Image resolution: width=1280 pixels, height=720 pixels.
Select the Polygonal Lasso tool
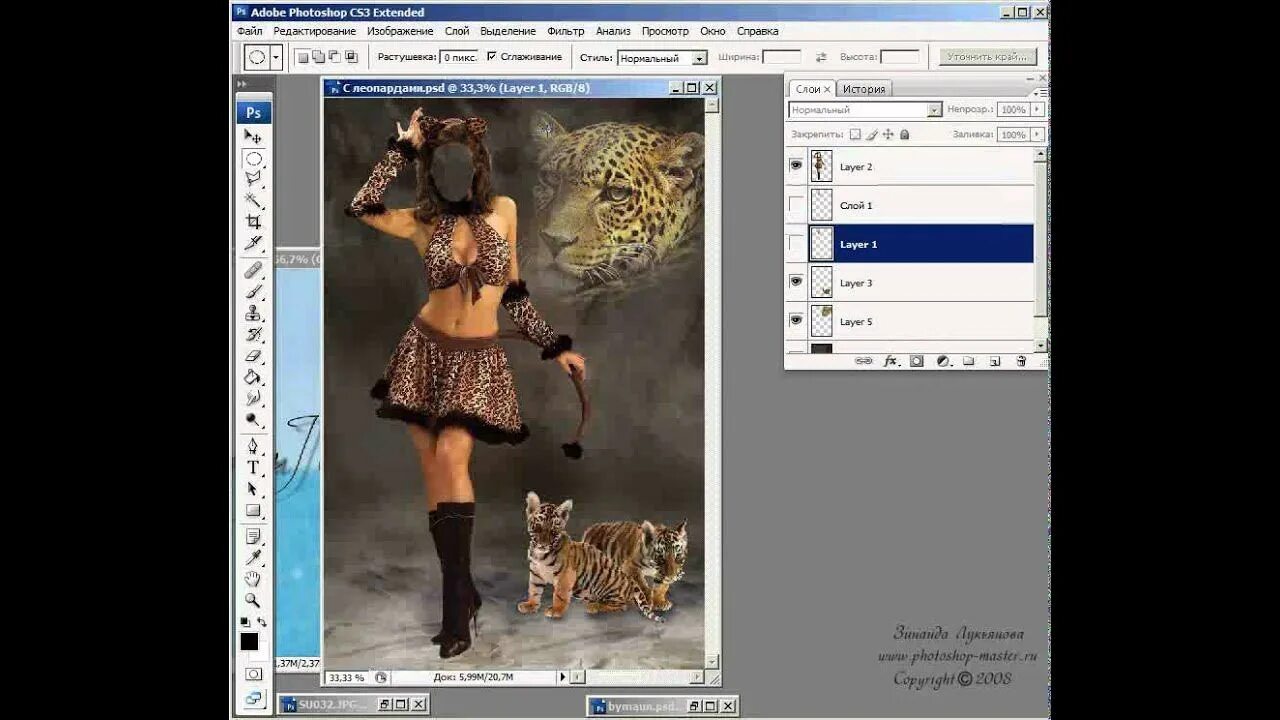pos(254,180)
